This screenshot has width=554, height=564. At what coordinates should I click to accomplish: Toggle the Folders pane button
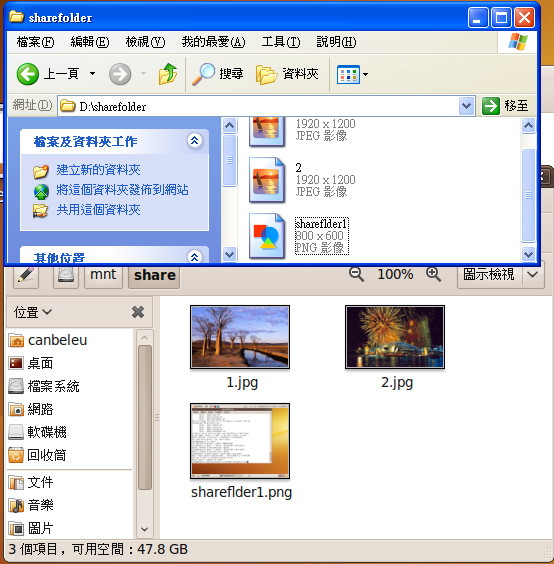(287, 74)
